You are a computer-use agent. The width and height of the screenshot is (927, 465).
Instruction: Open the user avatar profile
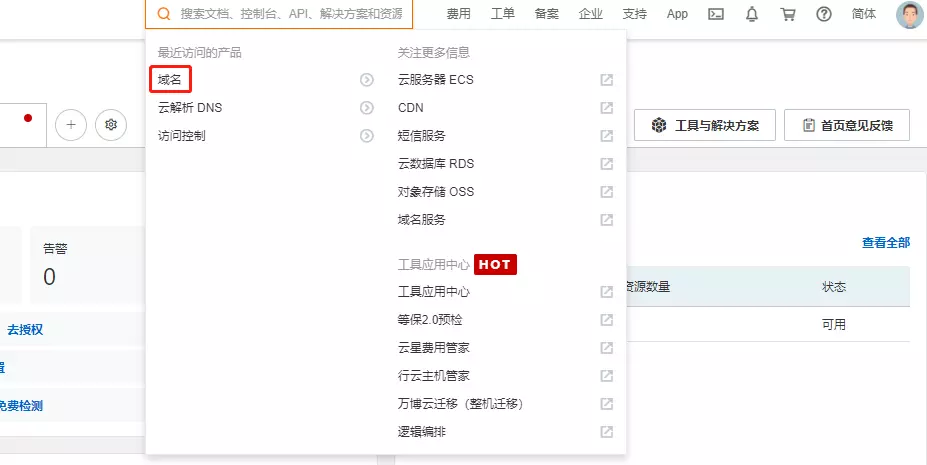coord(909,14)
